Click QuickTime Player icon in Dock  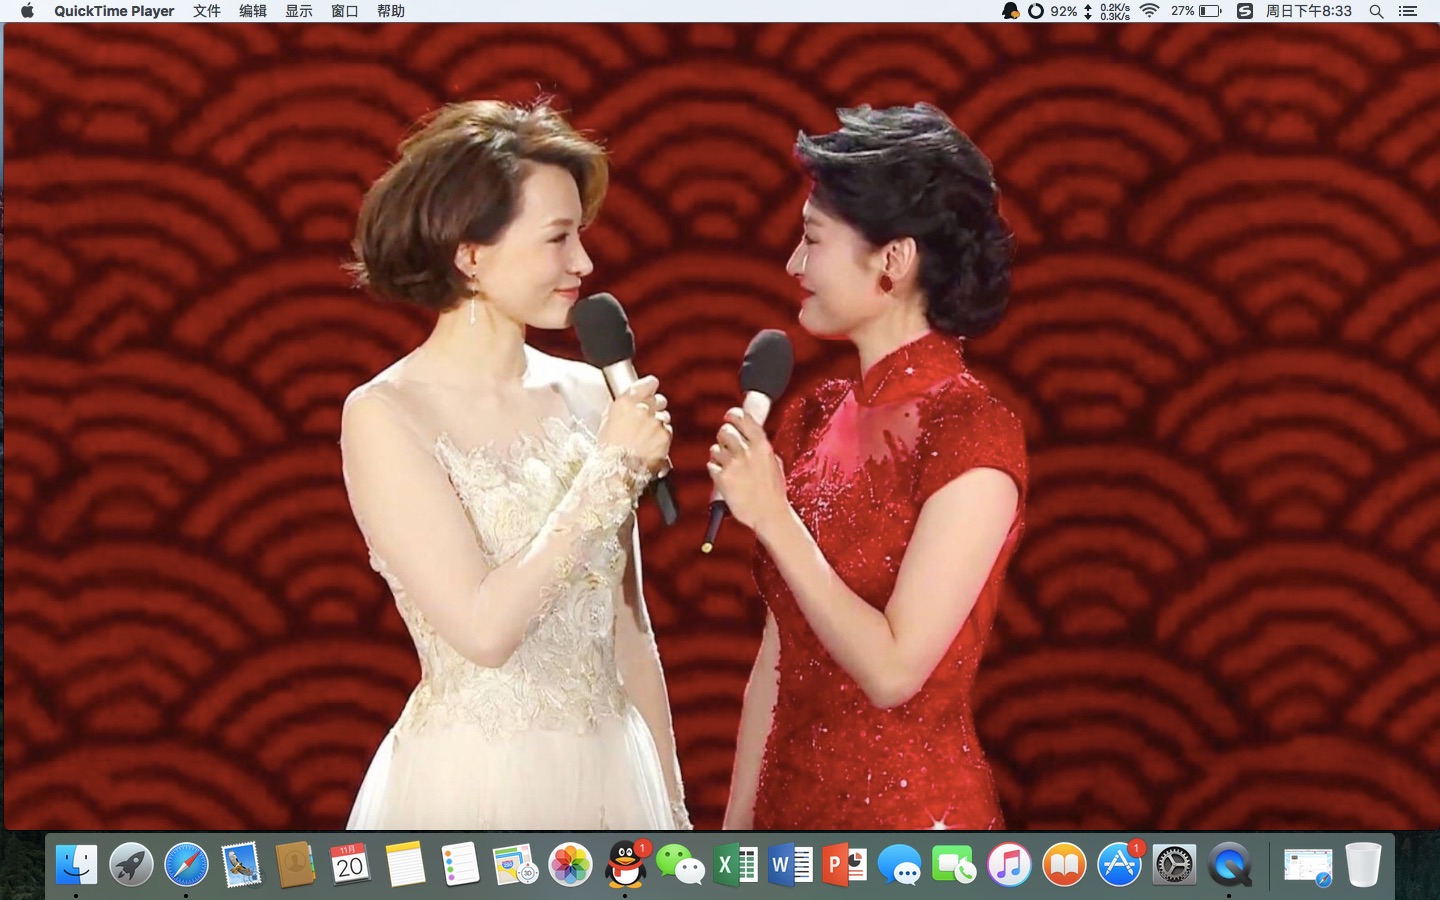click(x=1229, y=864)
